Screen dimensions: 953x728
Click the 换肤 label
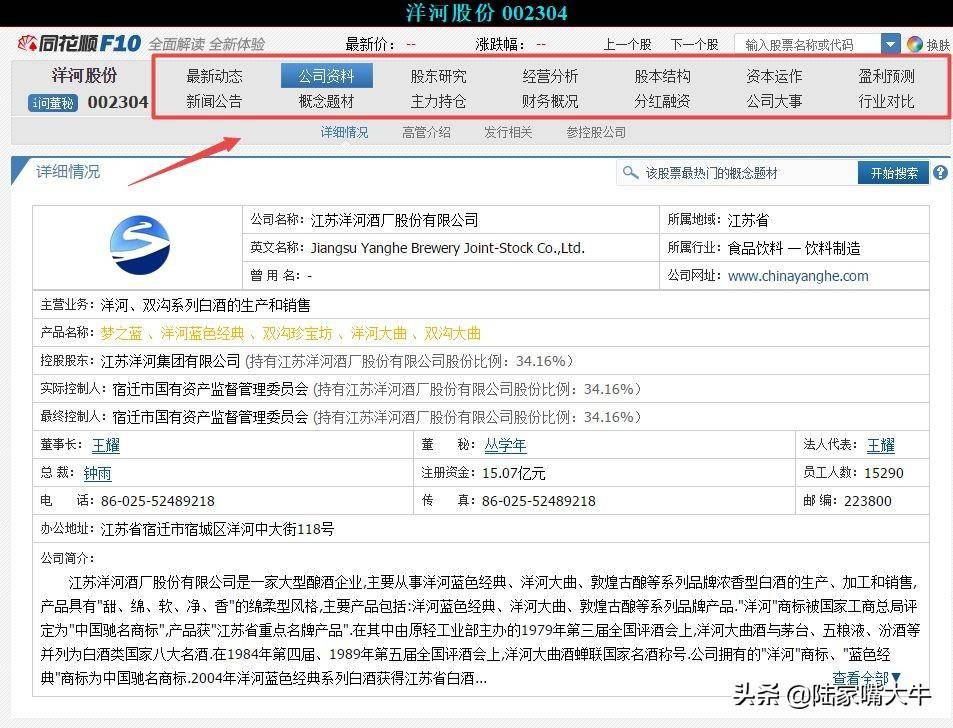[938, 45]
